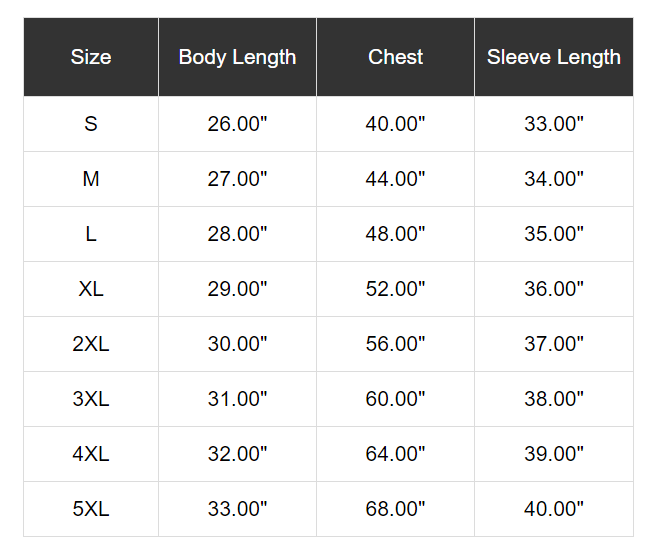
Task: Select the 3XL size cell
Action: 91,399
